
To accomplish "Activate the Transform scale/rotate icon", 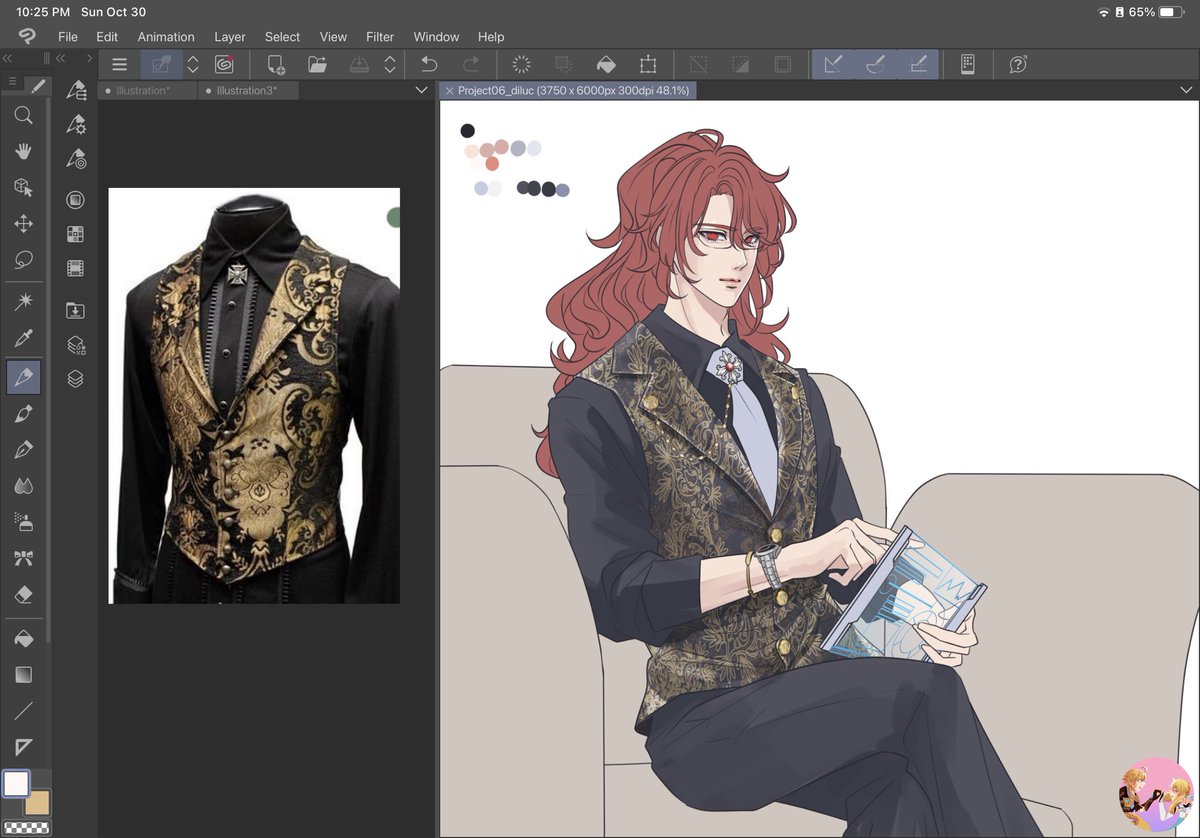I will pos(648,64).
